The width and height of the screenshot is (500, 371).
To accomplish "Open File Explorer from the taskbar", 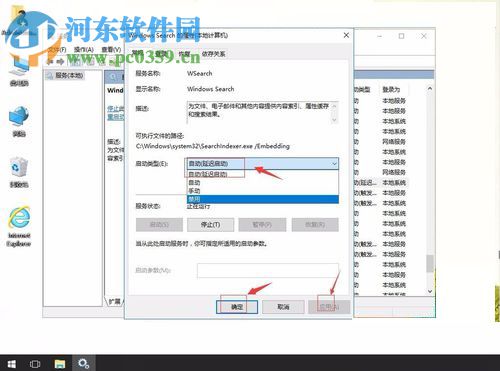I will (60, 364).
